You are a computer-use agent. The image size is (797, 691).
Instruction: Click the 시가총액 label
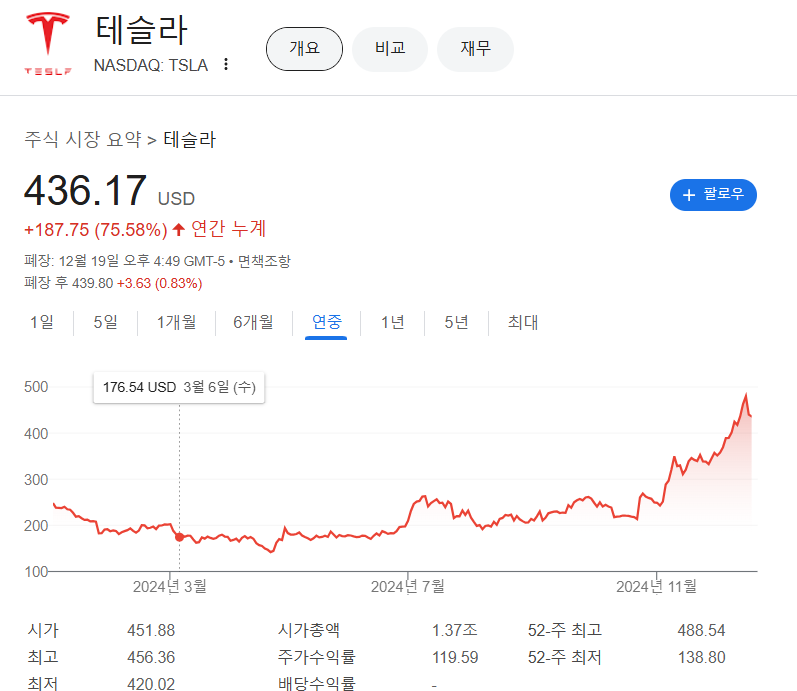pyautogui.click(x=309, y=630)
